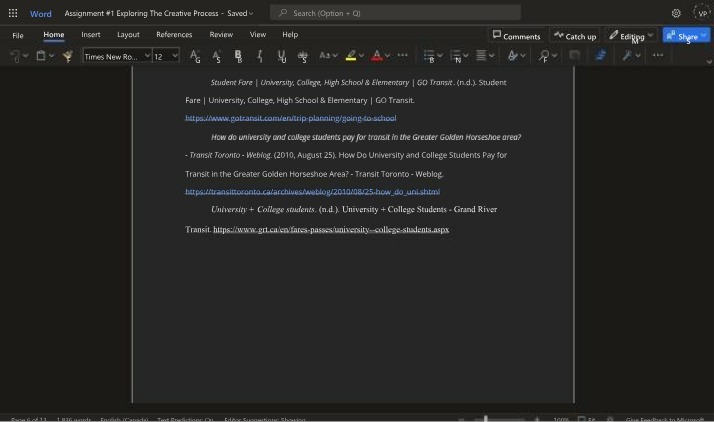Click the Catch up button
Screen dimensions: 714x422
pos(575,36)
